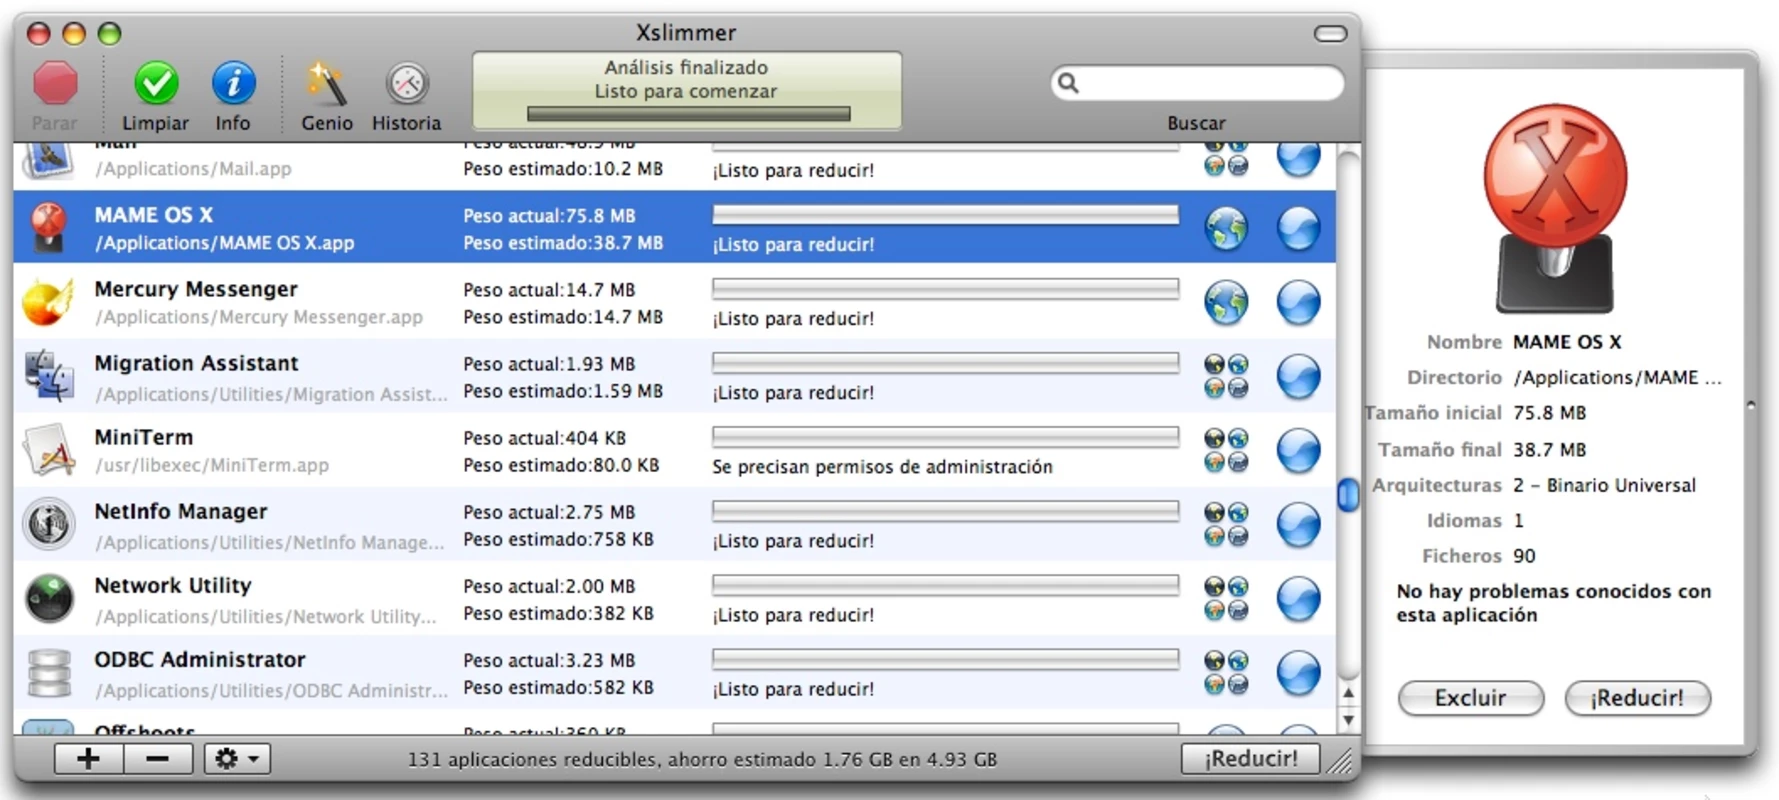Click architecture sphere icon in Migration Assistant row
This screenshot has height=800, width=1779.
click(1299, 376)
